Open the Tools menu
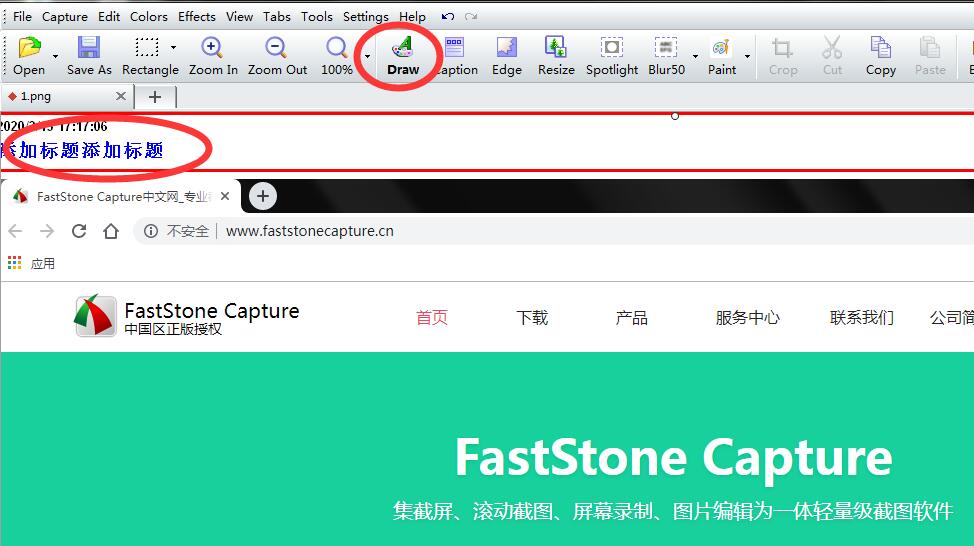The width and height of the screenshot is (974, 546). (317, 17)
